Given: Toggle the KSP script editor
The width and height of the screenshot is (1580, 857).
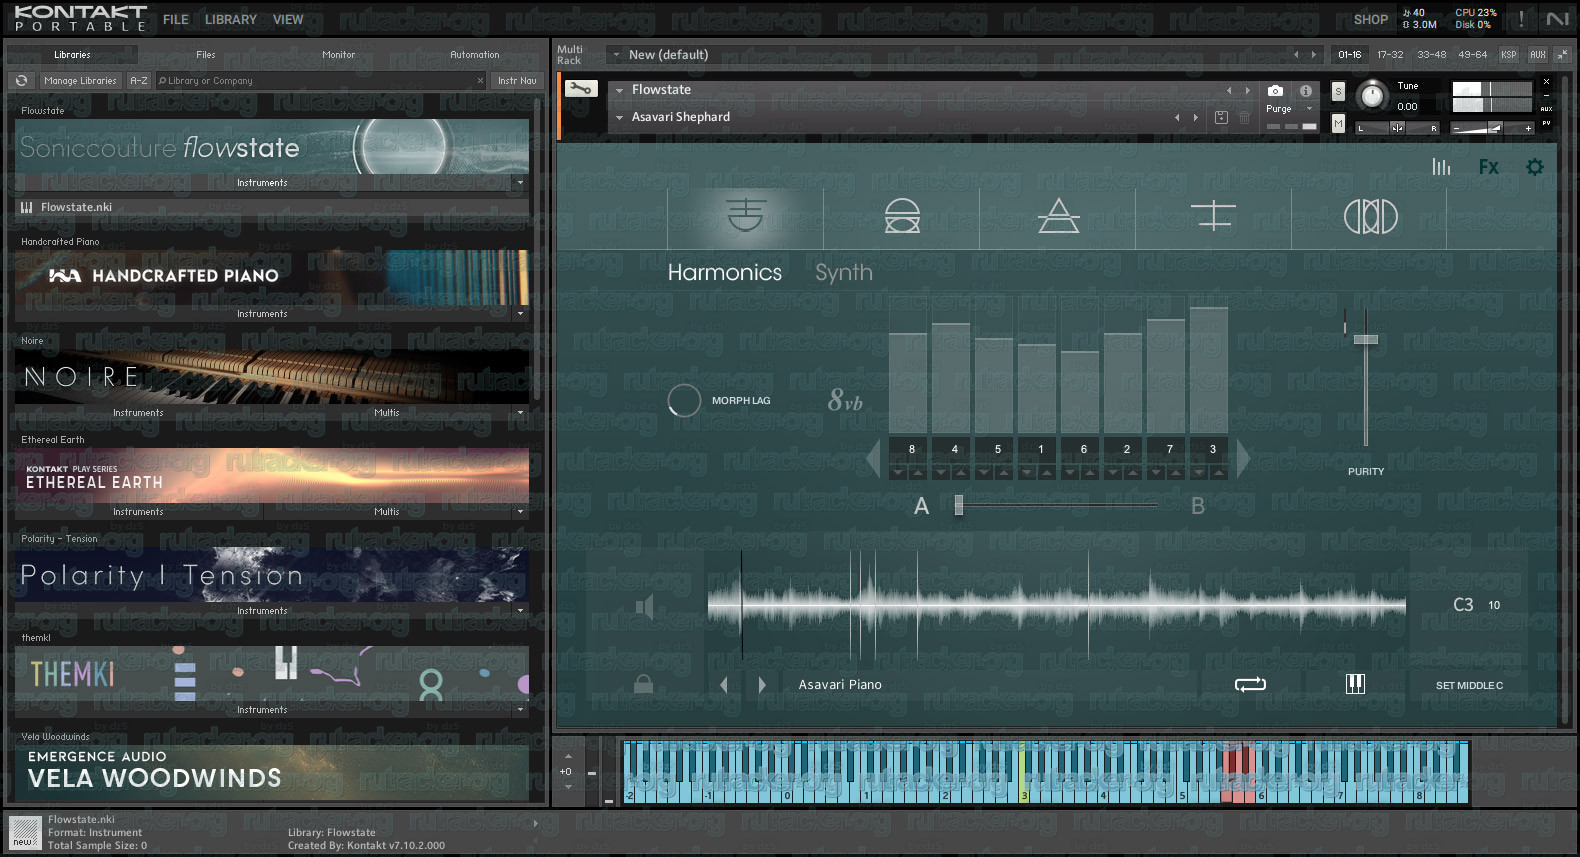Looking at the screenshot, I should pos(1509,54).
